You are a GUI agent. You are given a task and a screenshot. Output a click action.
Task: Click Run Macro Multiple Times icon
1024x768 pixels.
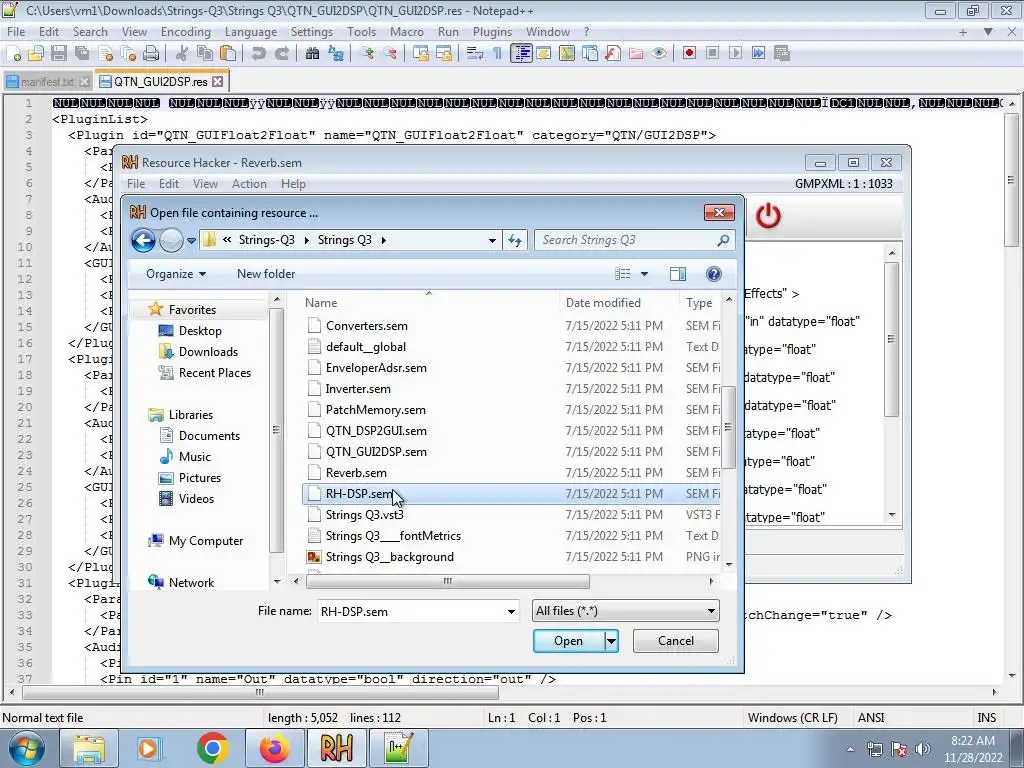758,54
